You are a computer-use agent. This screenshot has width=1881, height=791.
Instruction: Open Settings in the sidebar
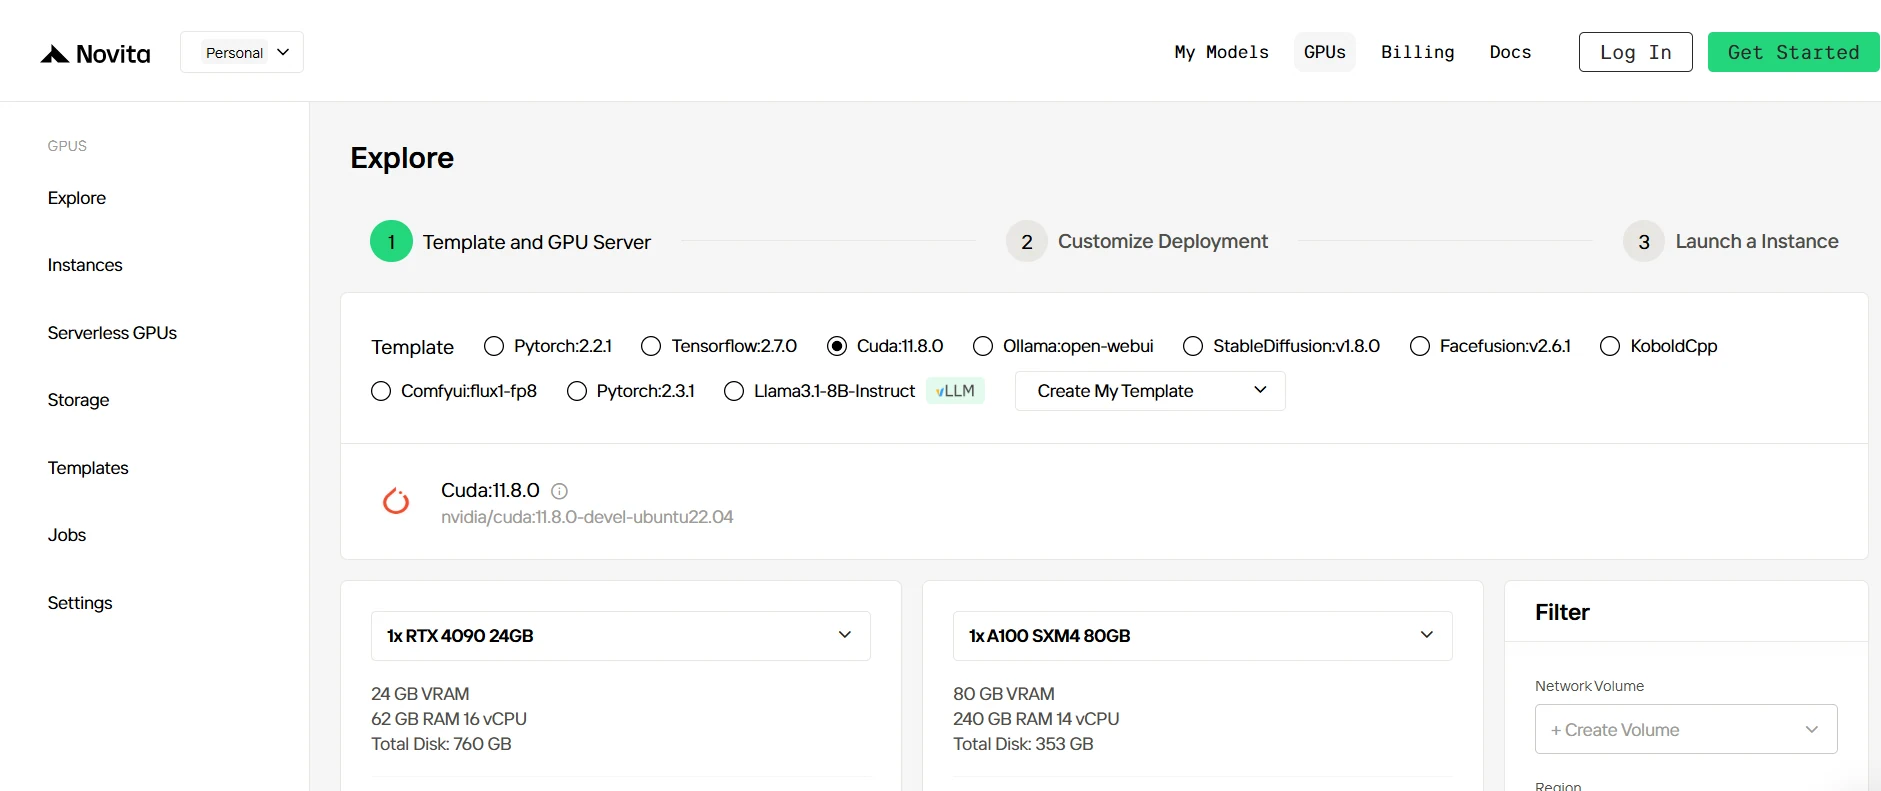click(x=80, y=603)
